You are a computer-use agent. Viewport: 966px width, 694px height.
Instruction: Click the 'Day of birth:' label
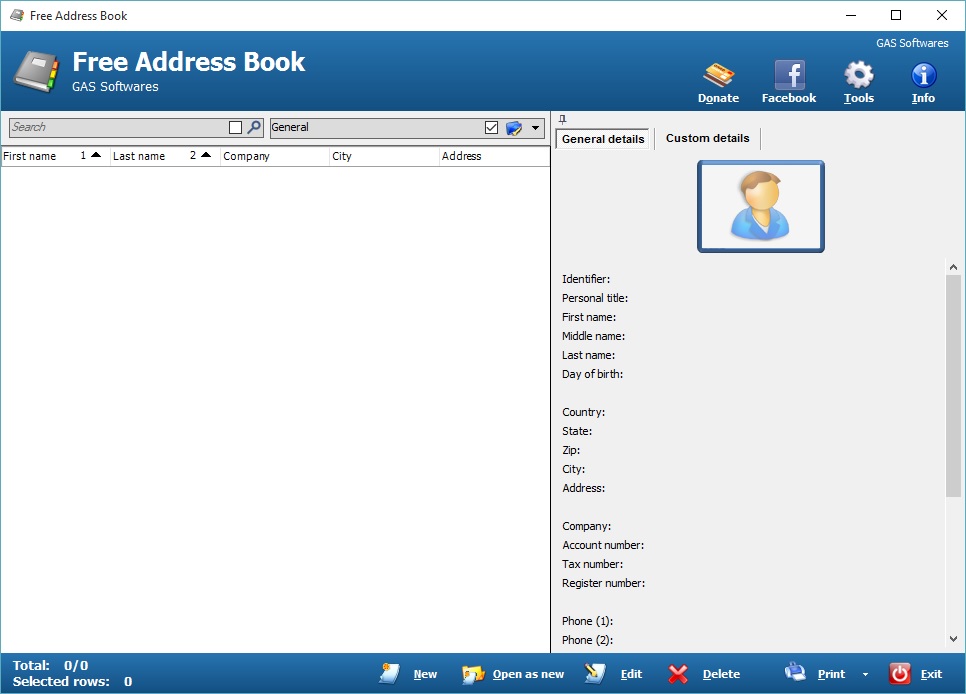coord(592,374)
